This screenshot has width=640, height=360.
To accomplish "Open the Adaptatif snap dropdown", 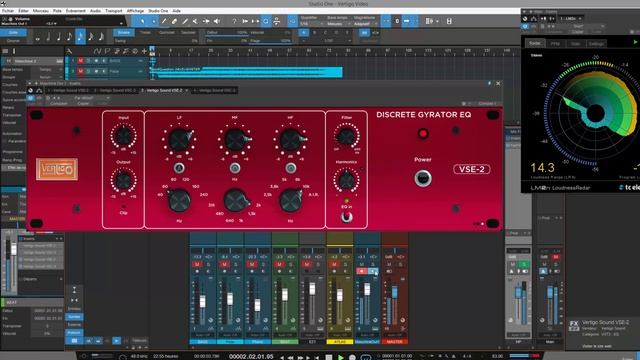I will 365,24.
